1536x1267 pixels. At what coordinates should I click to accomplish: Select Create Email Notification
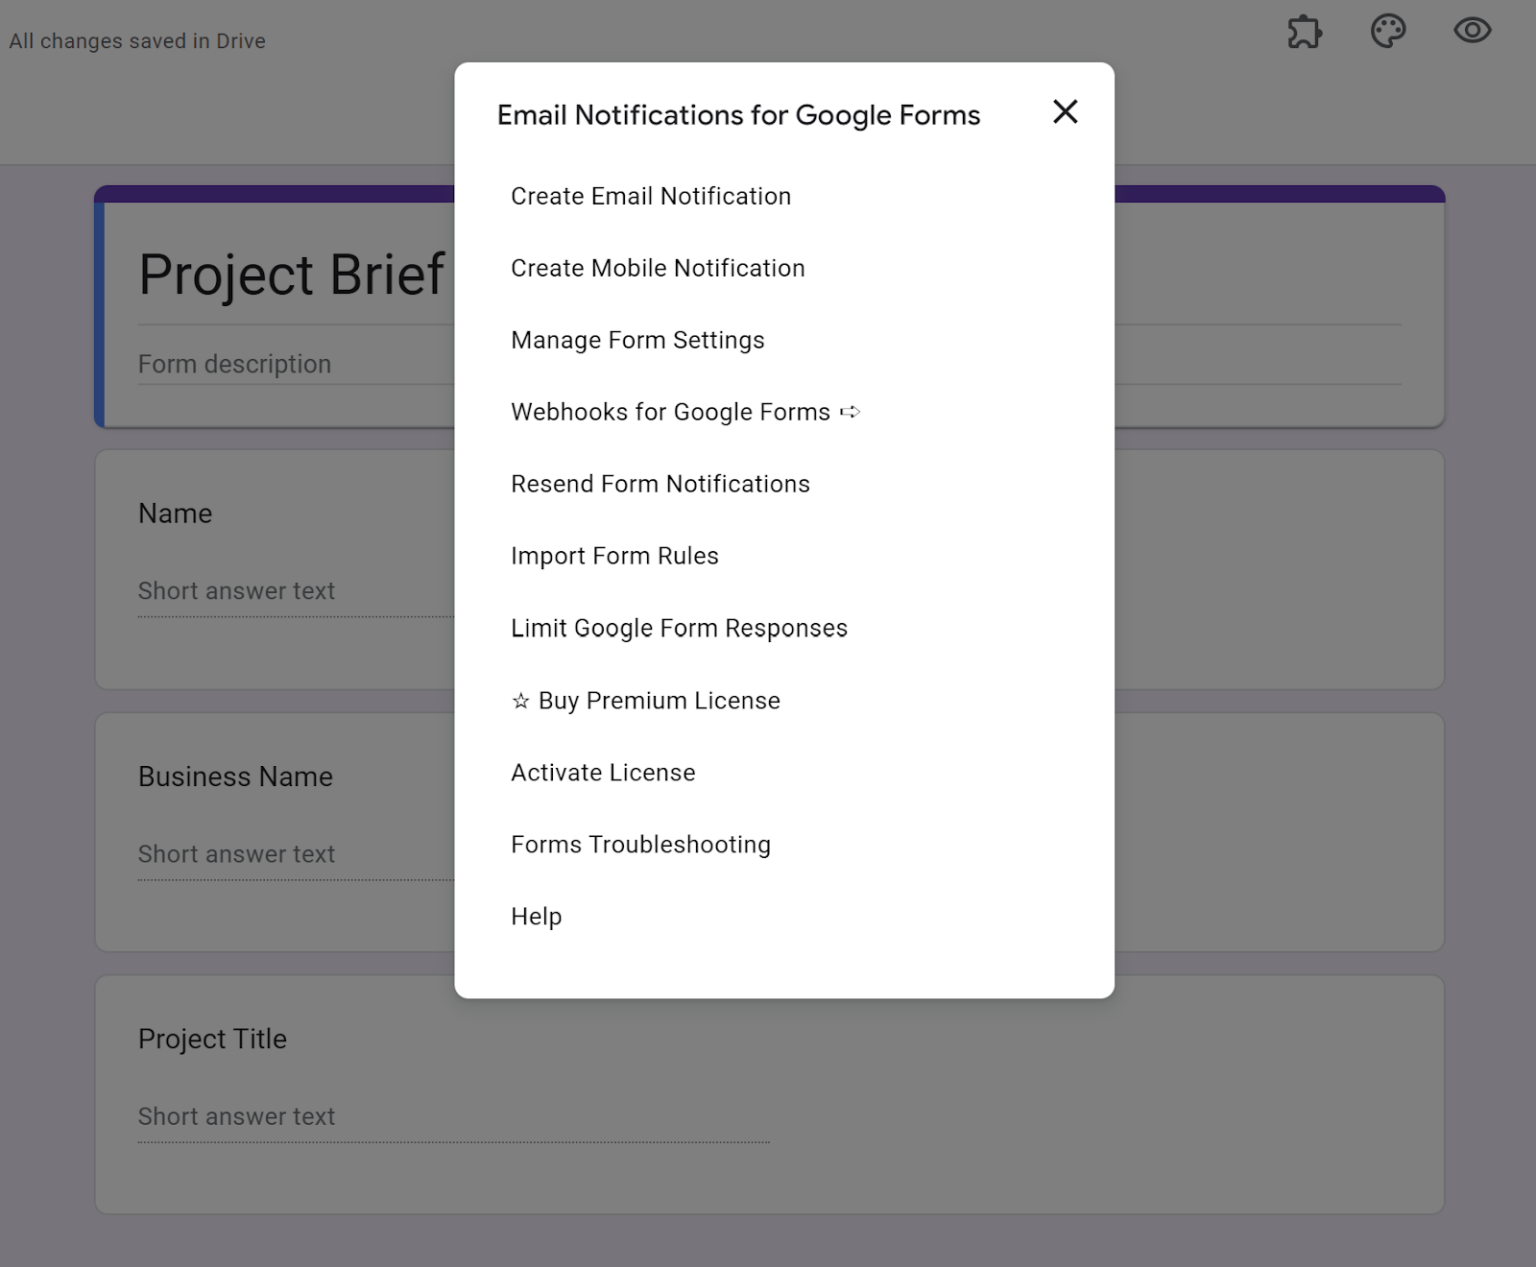(651, 196)
